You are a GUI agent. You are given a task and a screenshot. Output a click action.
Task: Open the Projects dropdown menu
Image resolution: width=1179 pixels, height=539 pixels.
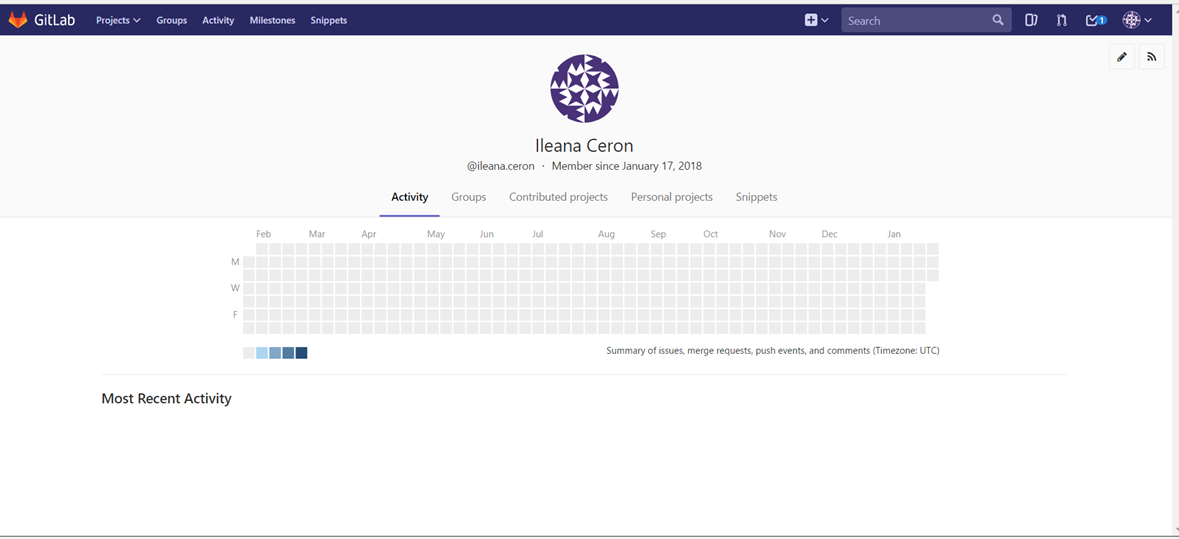point(118,20)
